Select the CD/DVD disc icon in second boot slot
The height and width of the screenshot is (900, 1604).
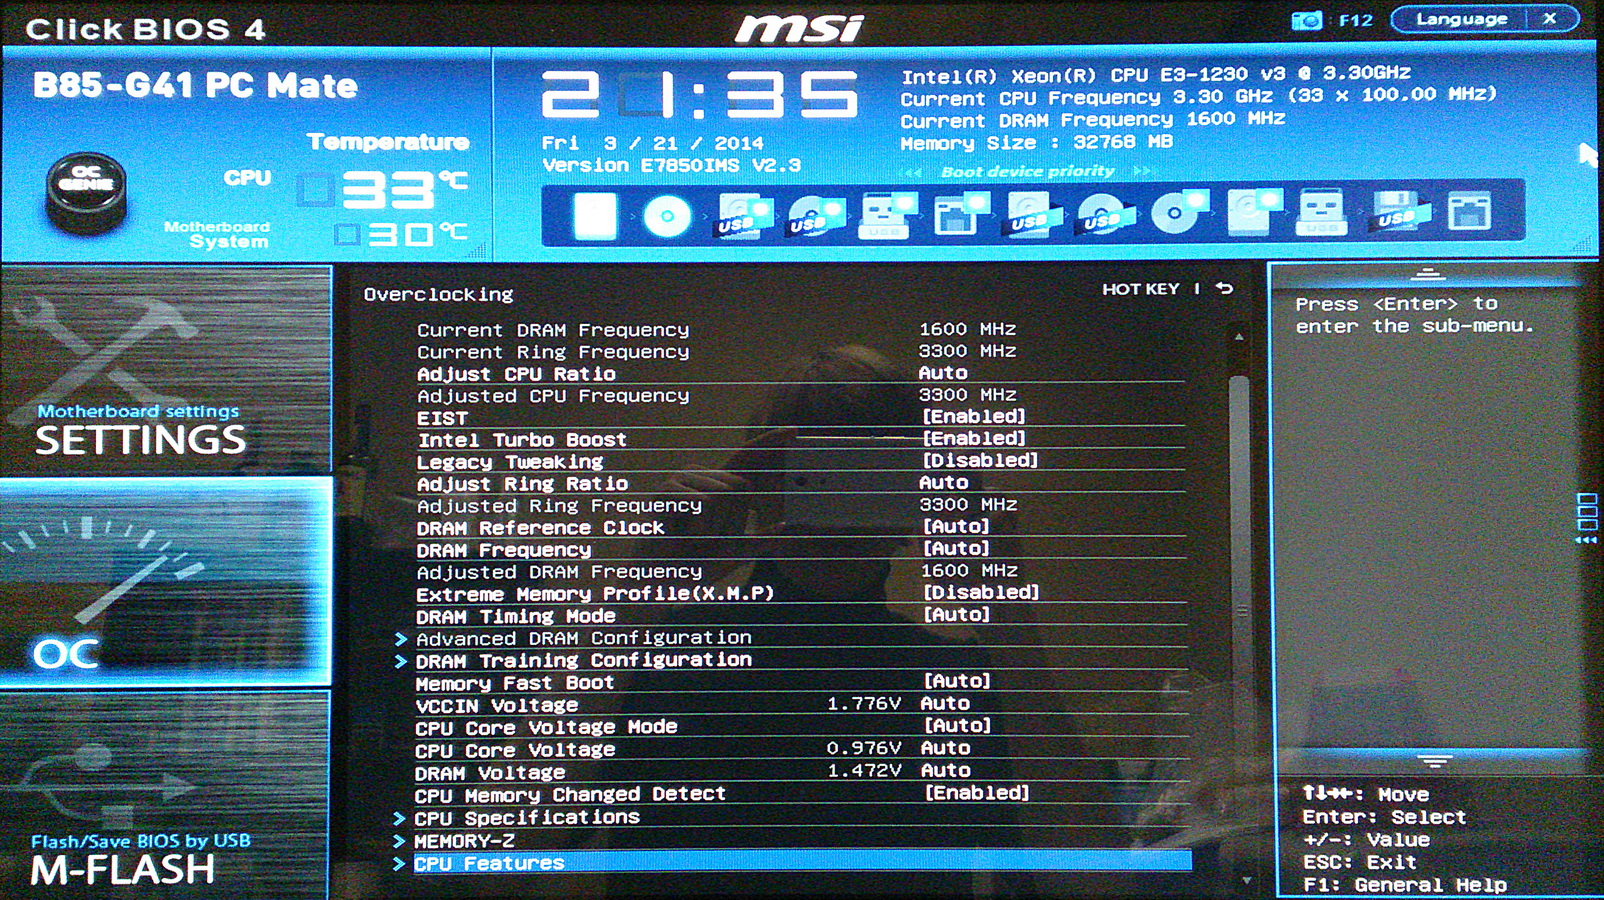(x=667, y=215)
